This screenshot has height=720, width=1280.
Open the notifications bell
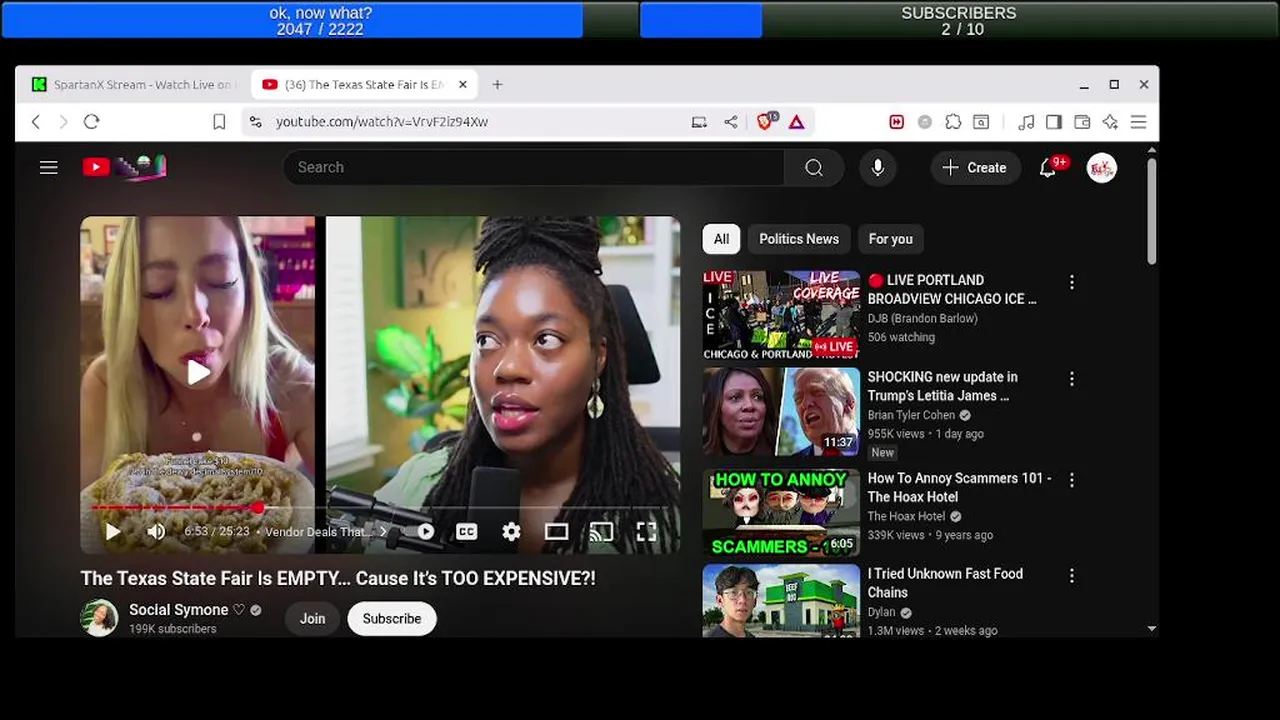[x=1048, y=167]
